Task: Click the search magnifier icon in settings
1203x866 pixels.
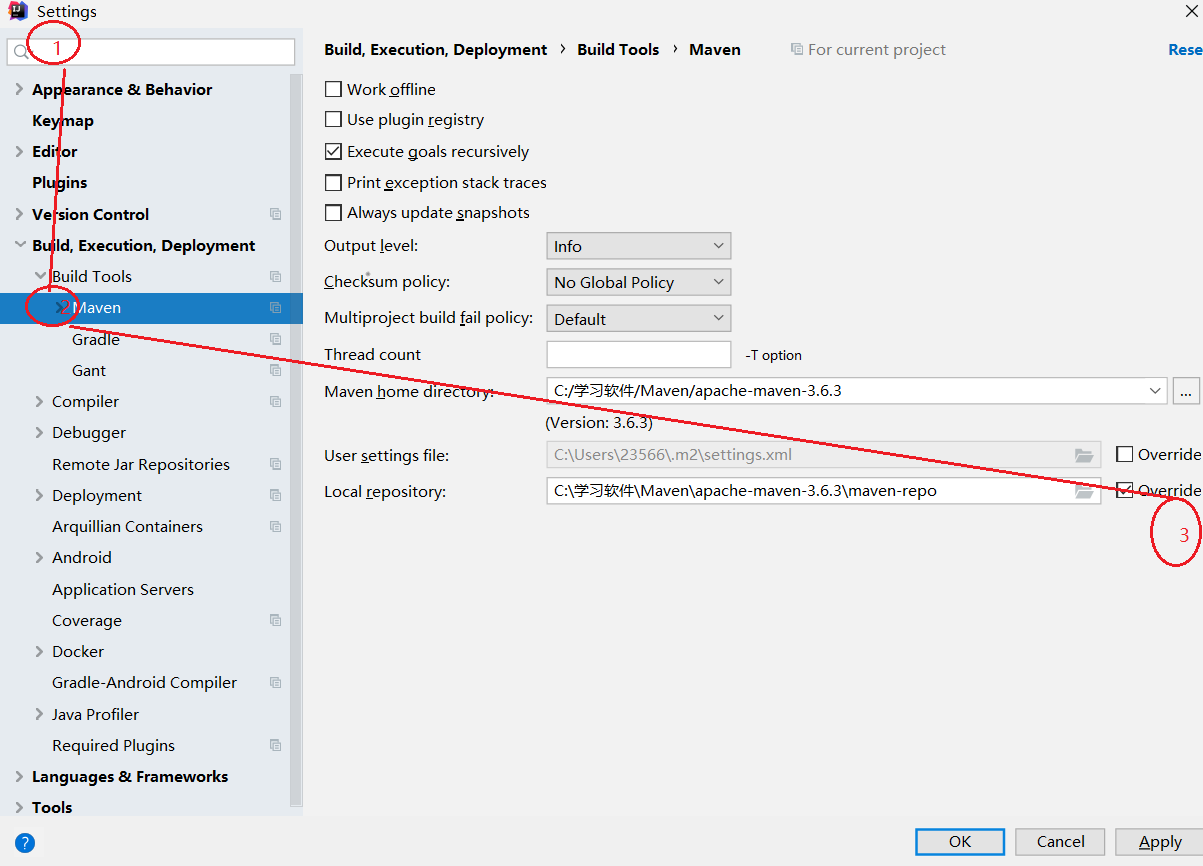Action: tap(21, 52)
